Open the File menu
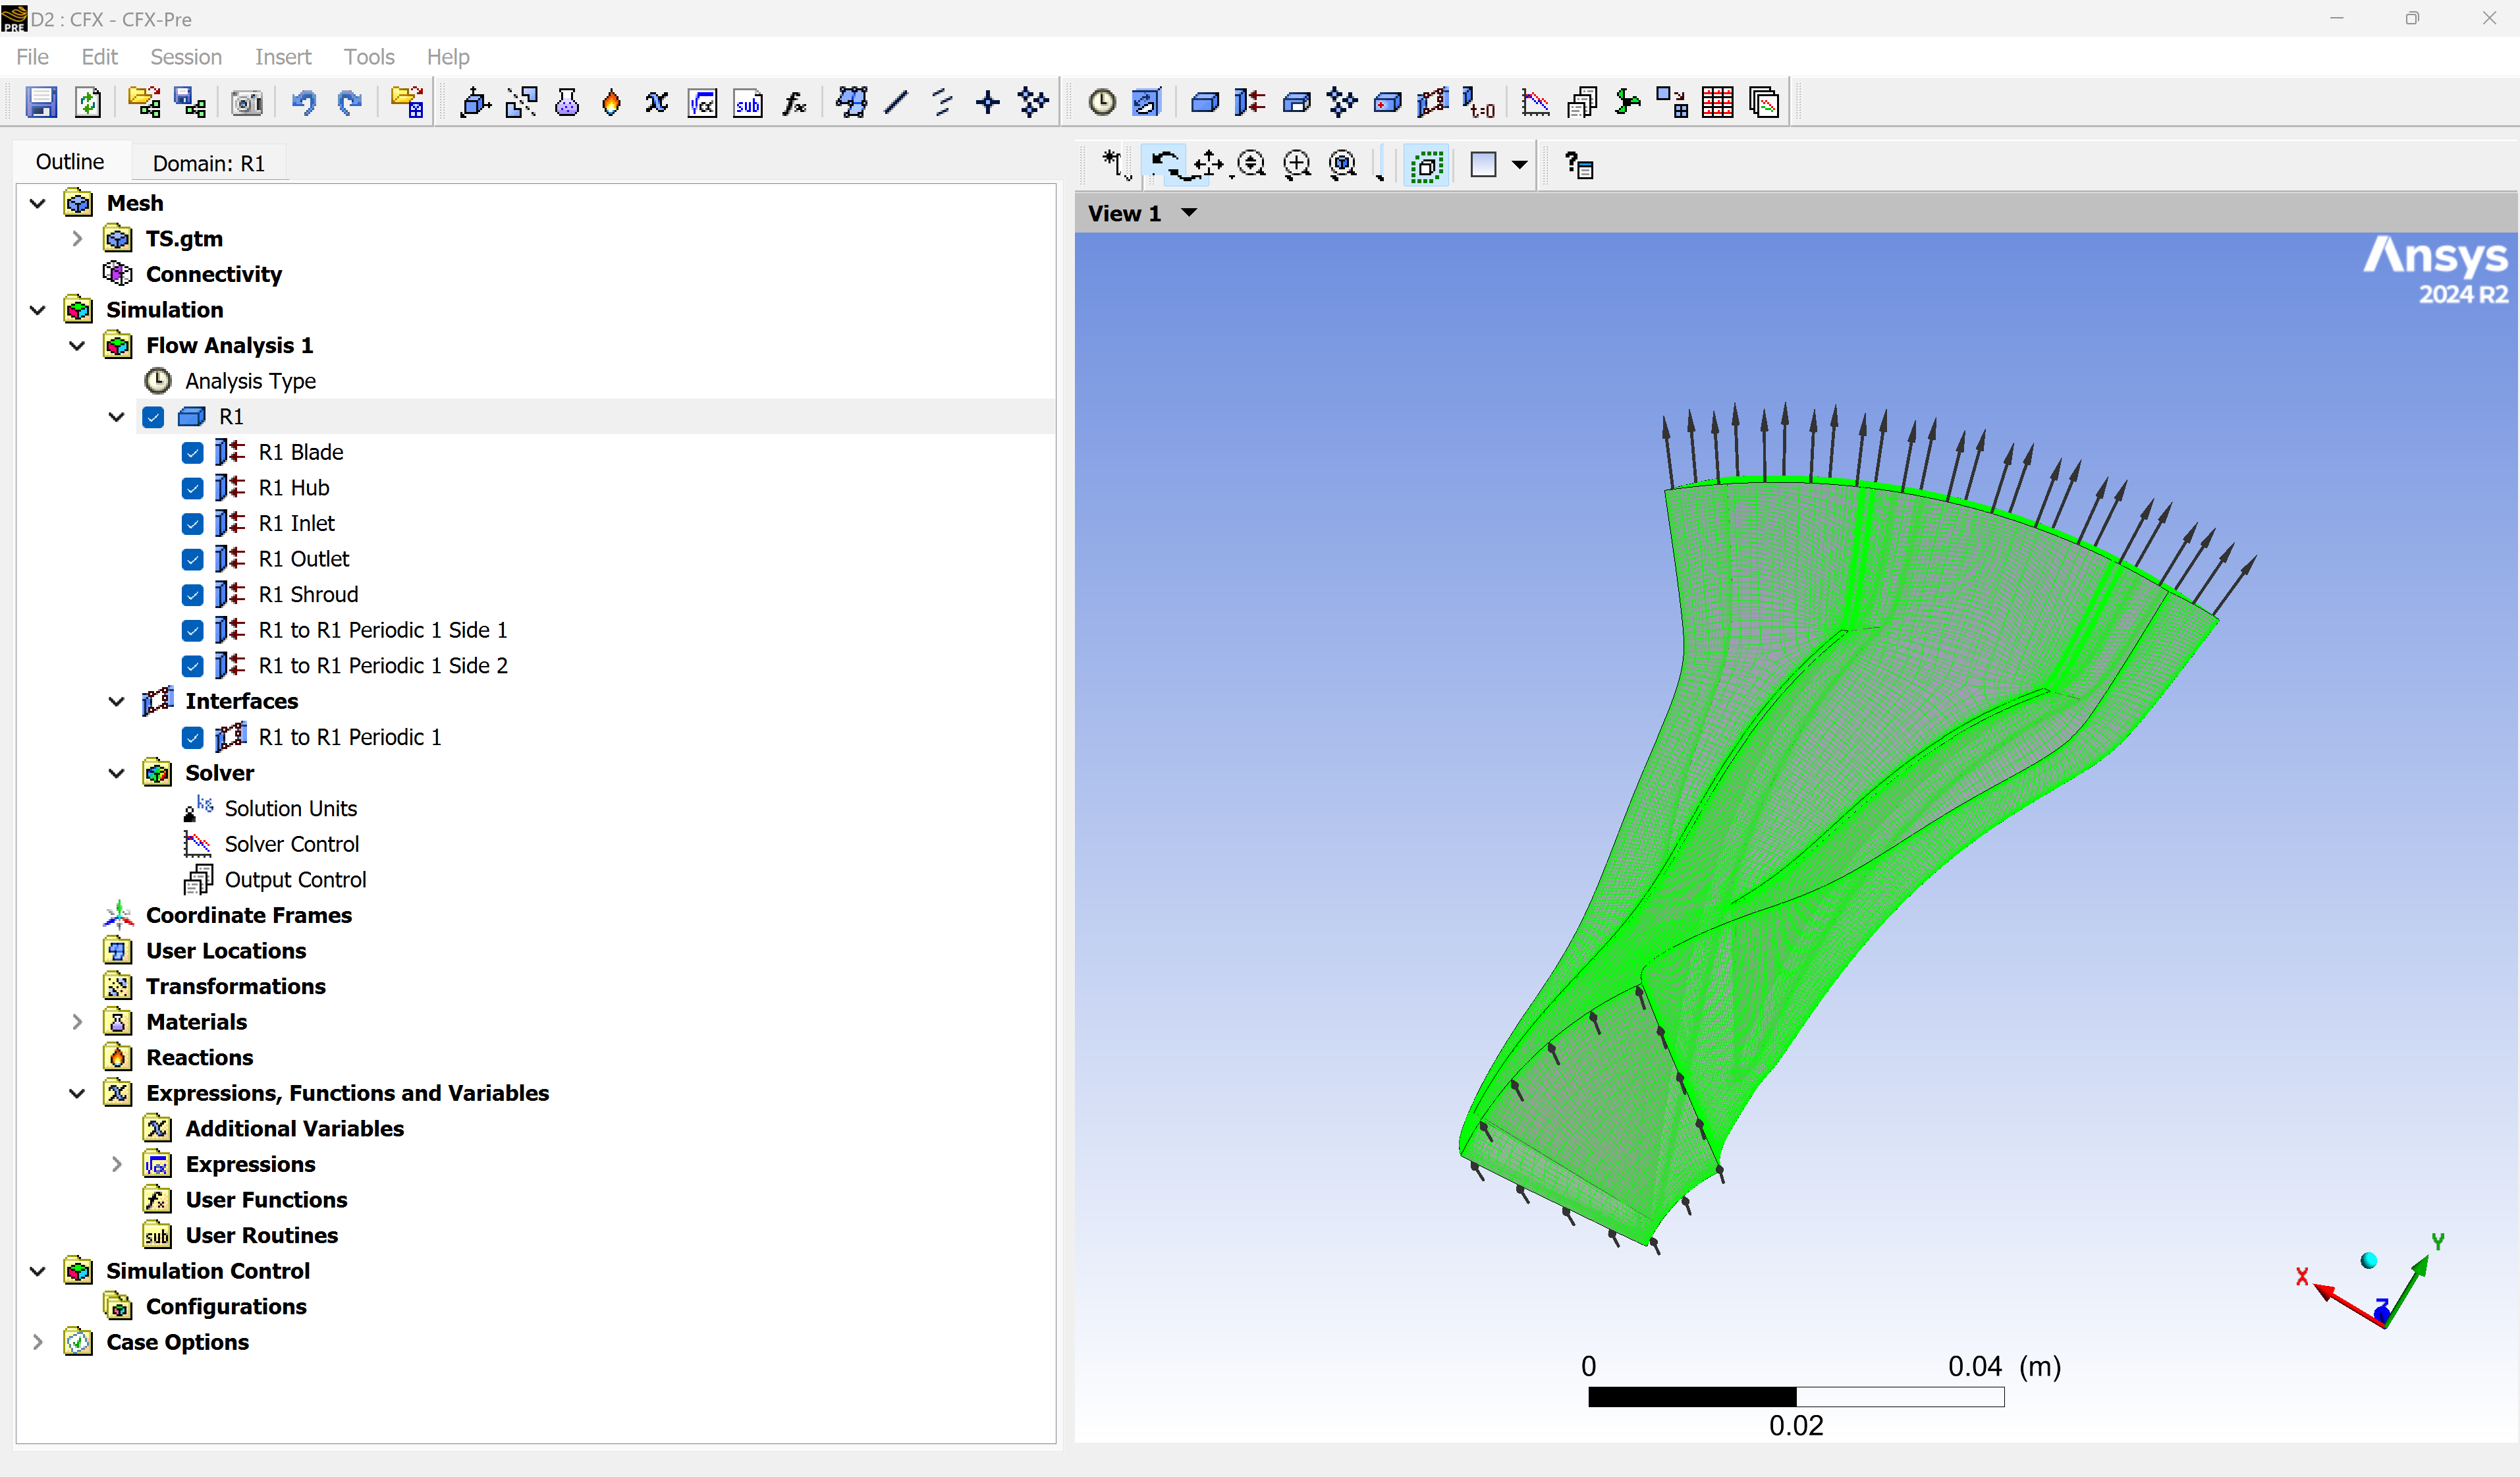 pyautogui.click(x=32, y=57)
